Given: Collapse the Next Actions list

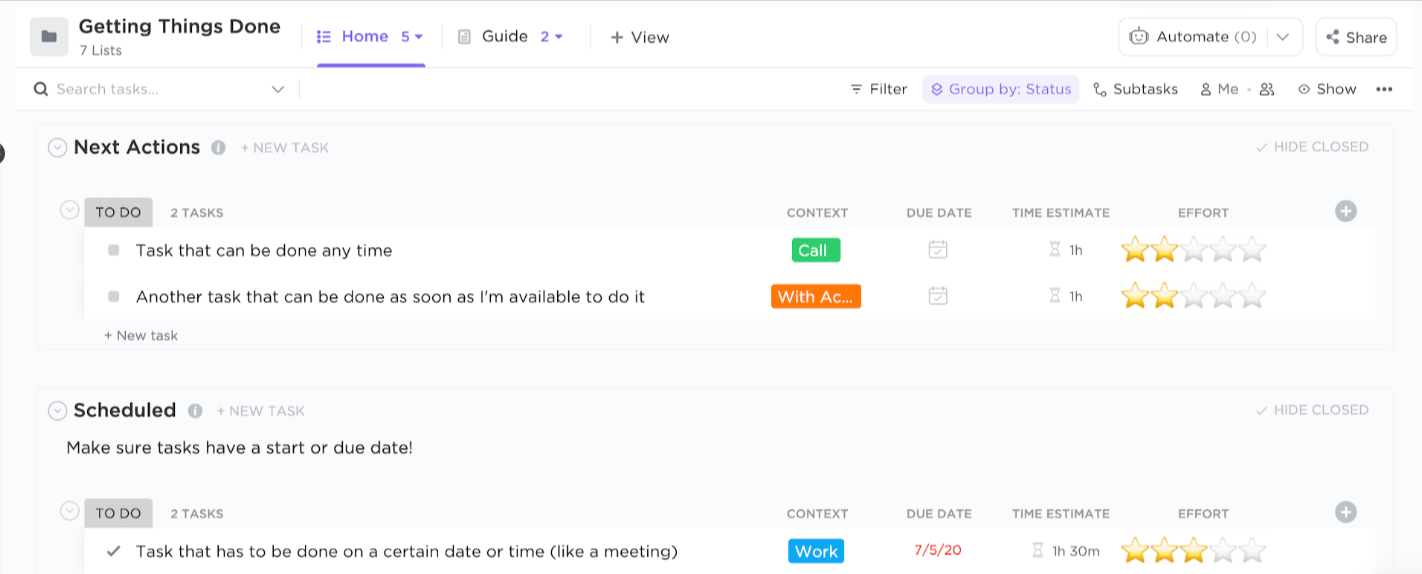Looking at the screenshot, I should pyautogui.click(x=58, y=147).
